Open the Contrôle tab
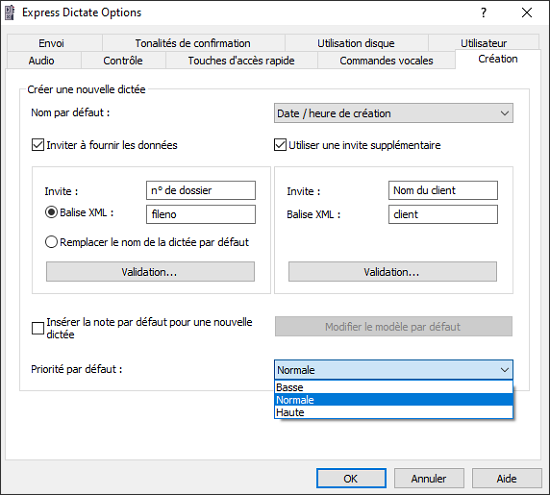 coord(123,61)
